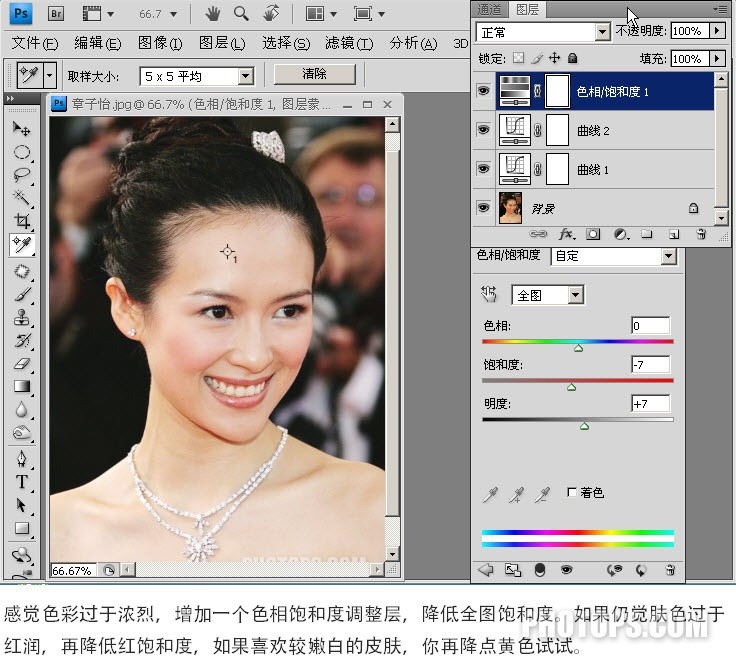Viewport: 736px width, 669px height.
Task: Open the 图像 menu
Action: pyautogui.click(x=160, y=43)
